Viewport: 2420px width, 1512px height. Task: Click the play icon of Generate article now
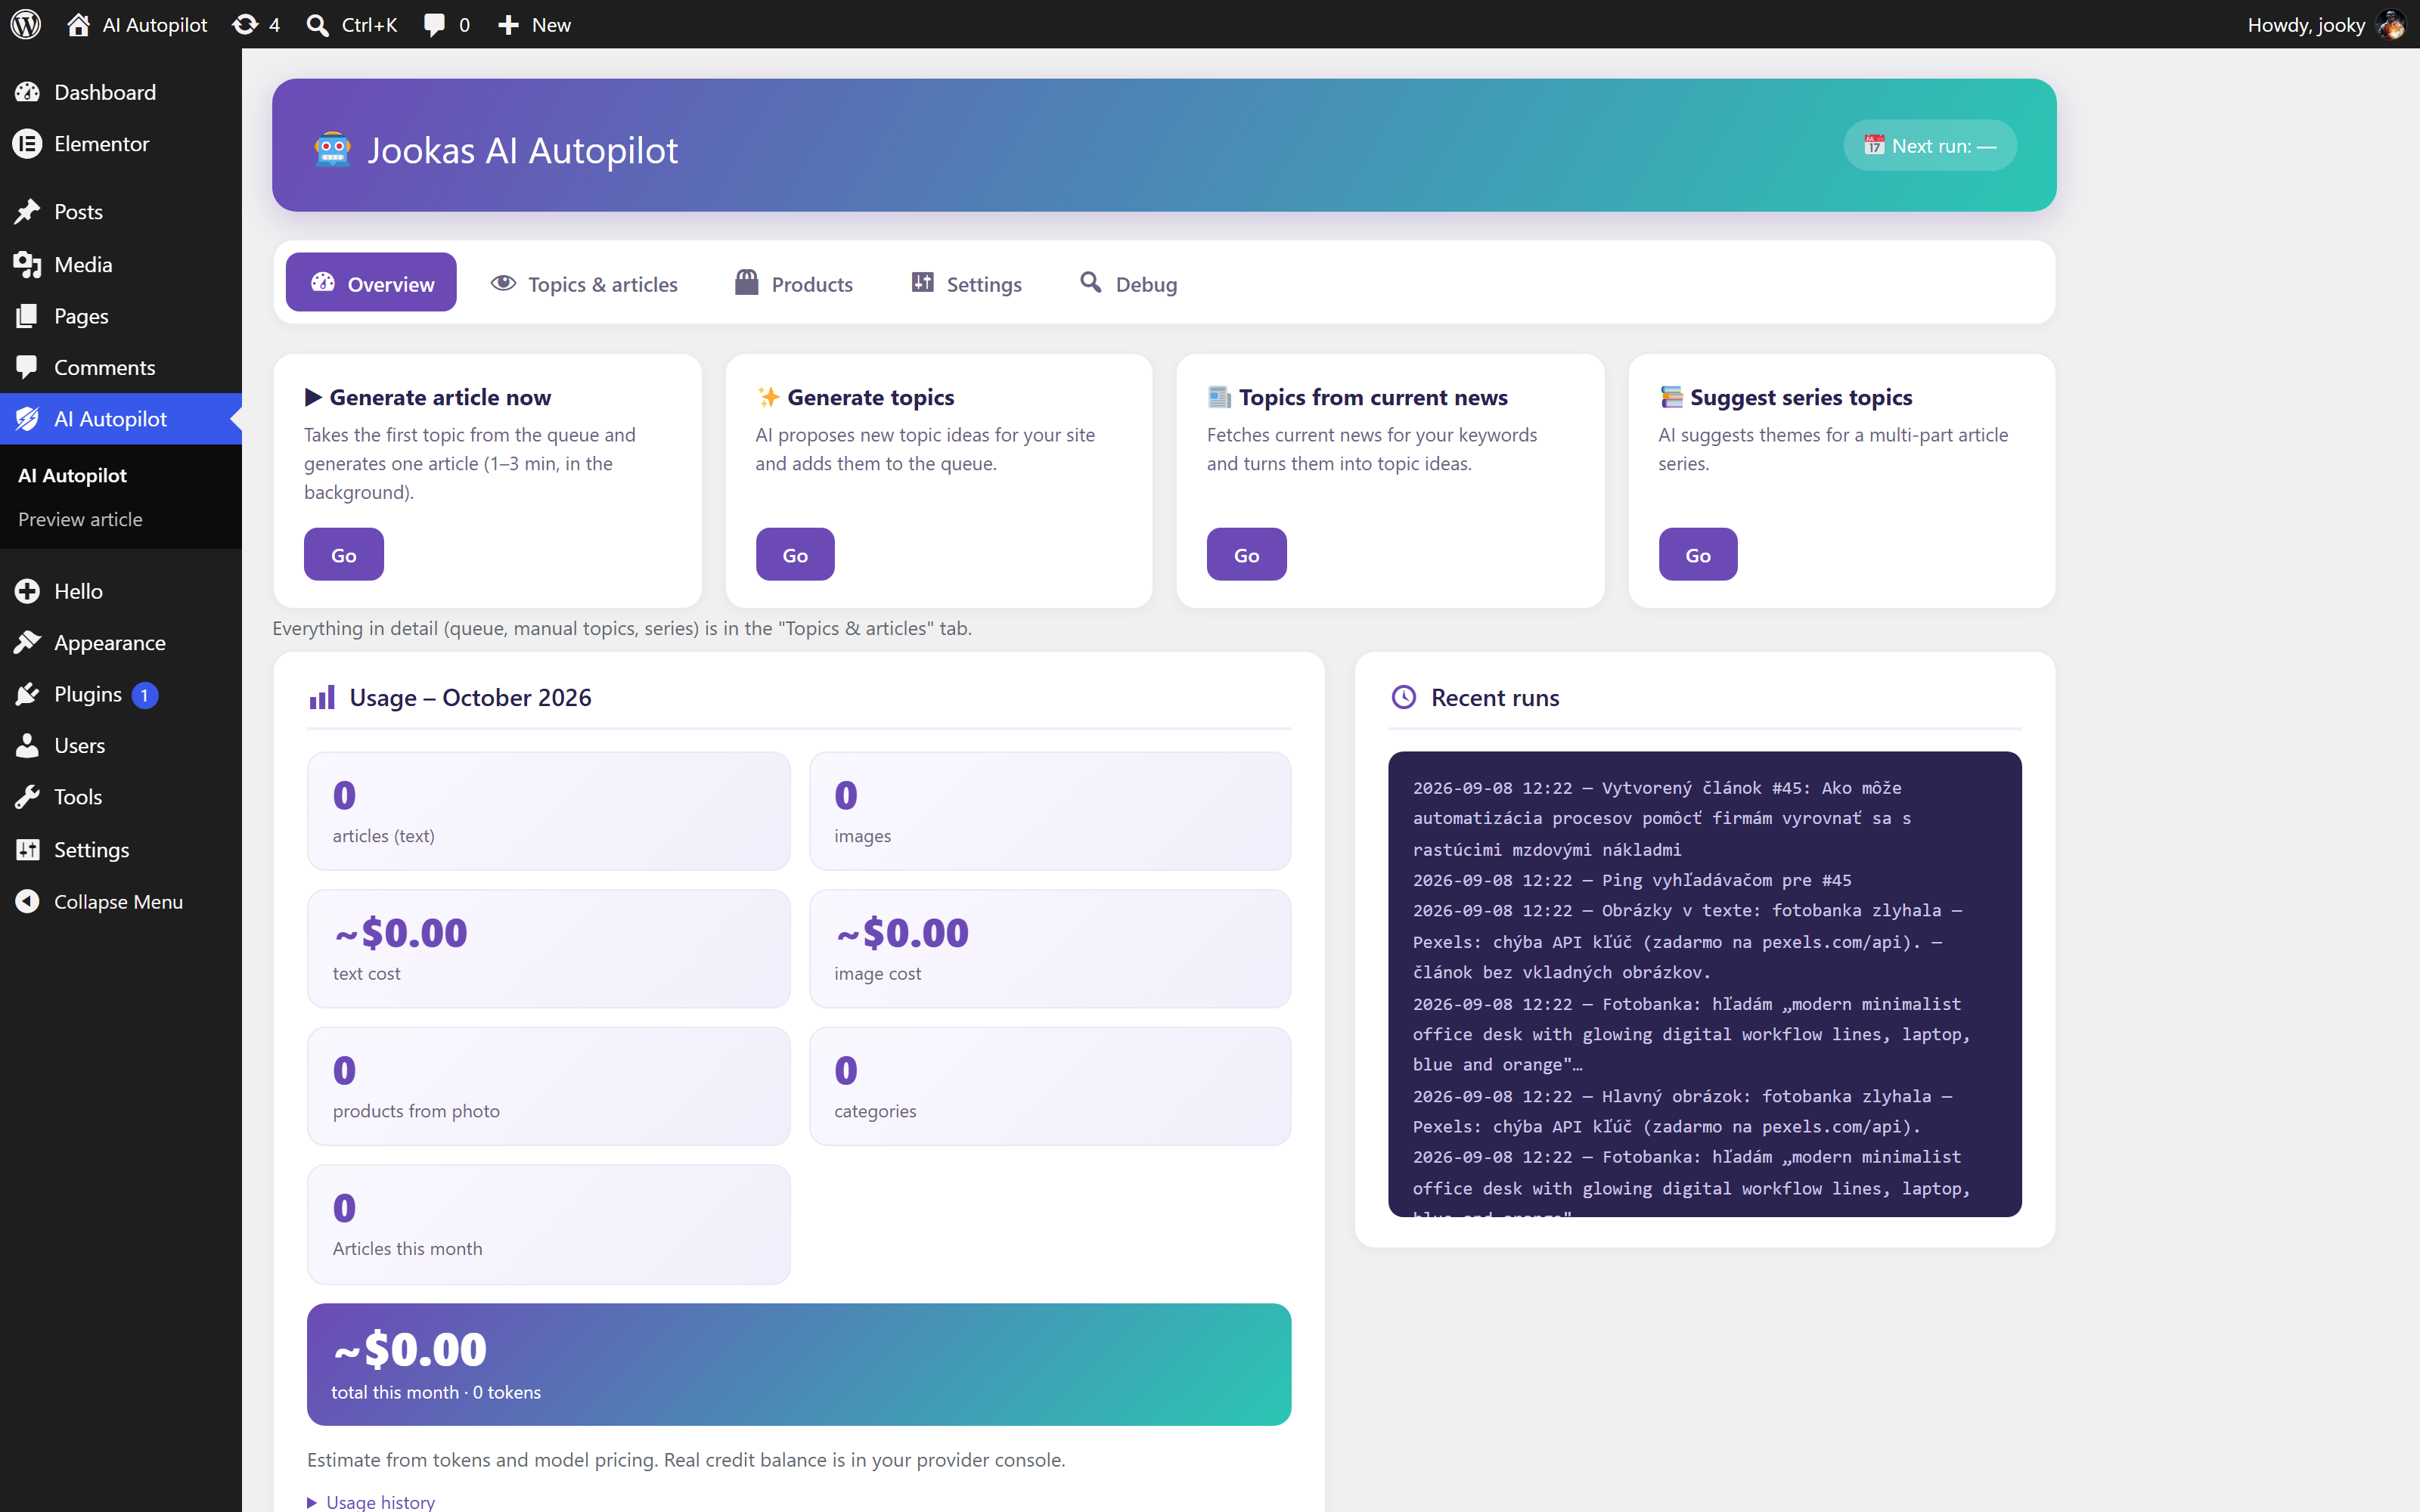tap(313, 398)
